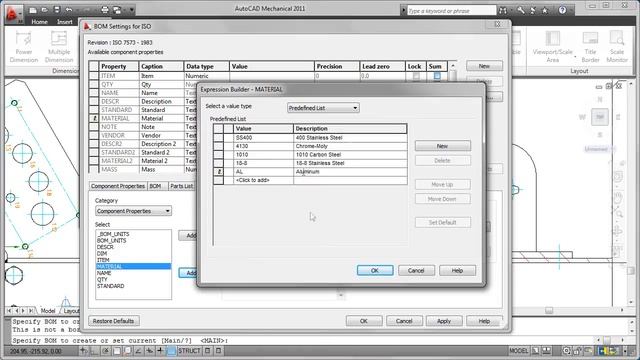Screen dimensions: 640x360
Task: Select row marker for SS400 entry
Action: 218,138
